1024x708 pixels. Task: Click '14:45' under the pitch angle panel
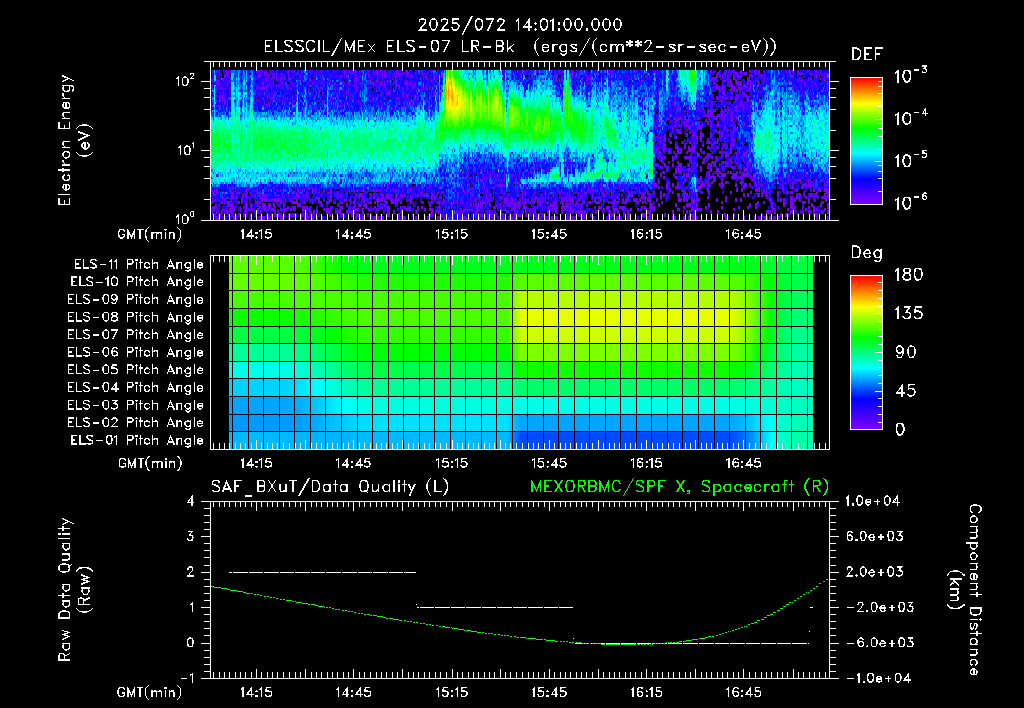tap(353, 463)
